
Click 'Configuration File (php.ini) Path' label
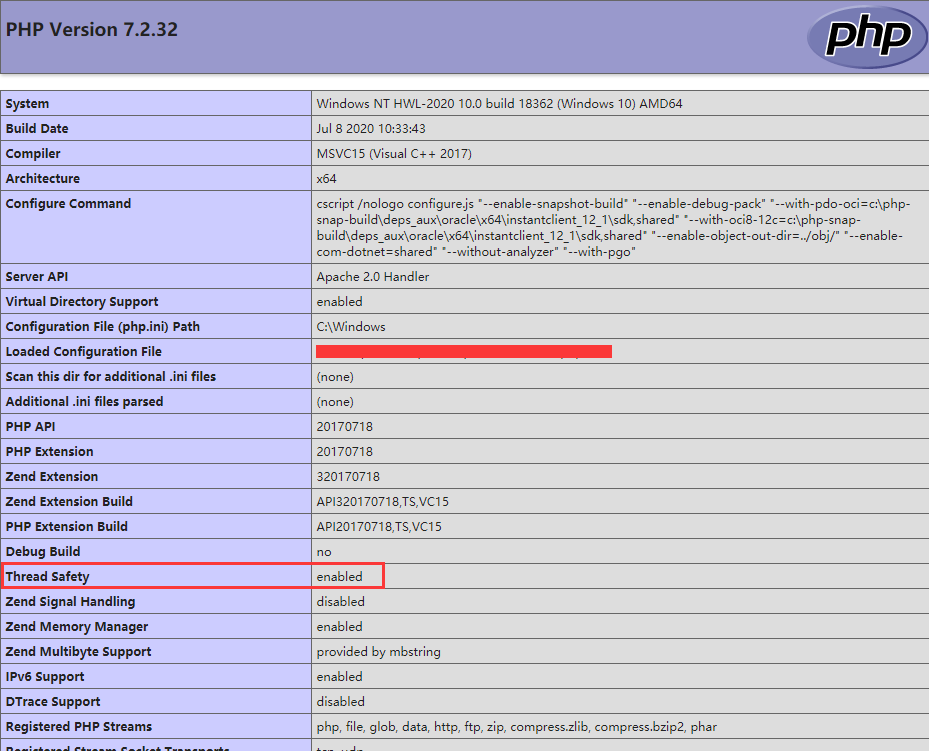pos(102,326)
